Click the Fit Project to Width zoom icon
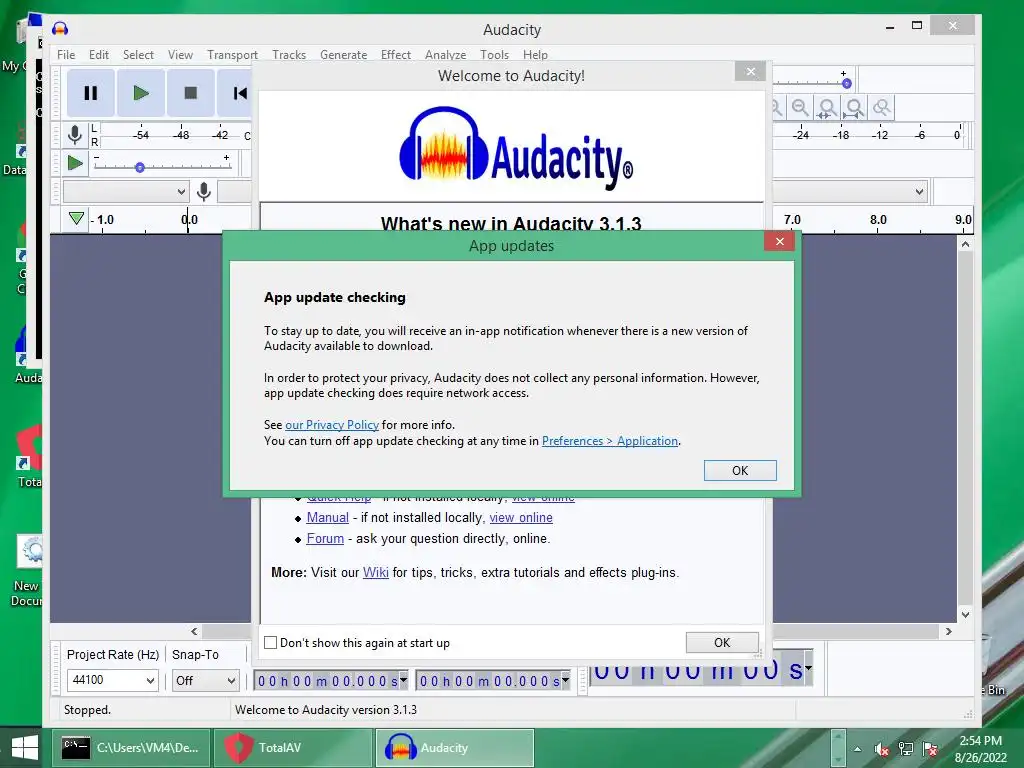This screenshot has height=768, width=1024. [854, 108]
